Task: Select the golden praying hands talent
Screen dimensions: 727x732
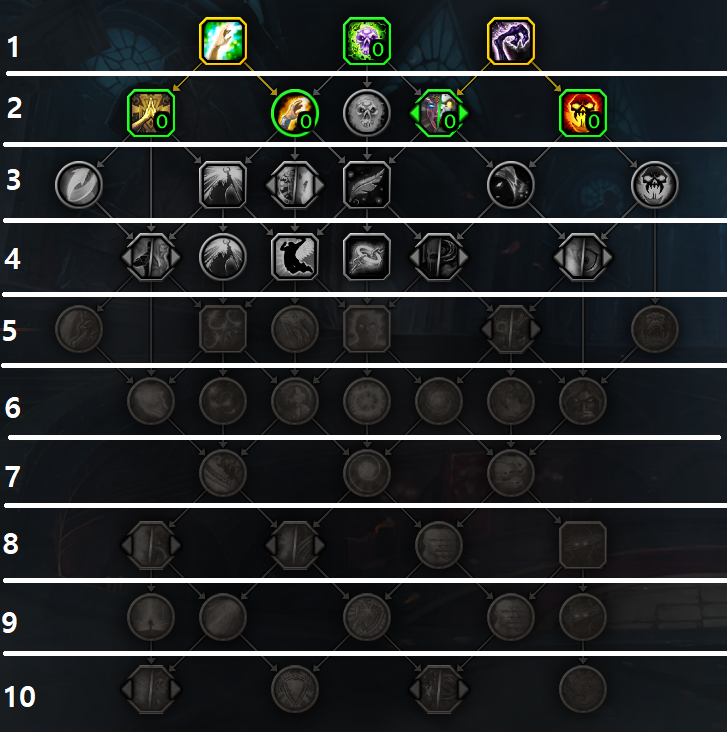Action: click(x=151, y=113)
